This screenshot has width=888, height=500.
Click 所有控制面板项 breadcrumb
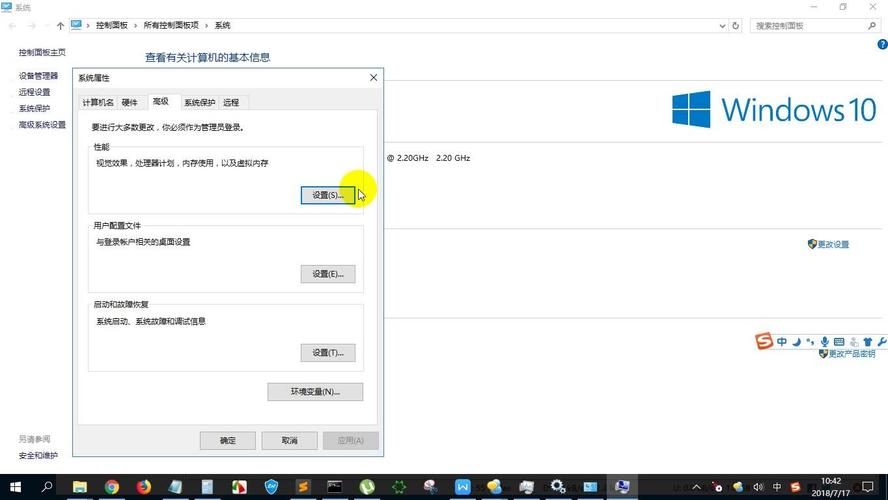pos(171,25)
